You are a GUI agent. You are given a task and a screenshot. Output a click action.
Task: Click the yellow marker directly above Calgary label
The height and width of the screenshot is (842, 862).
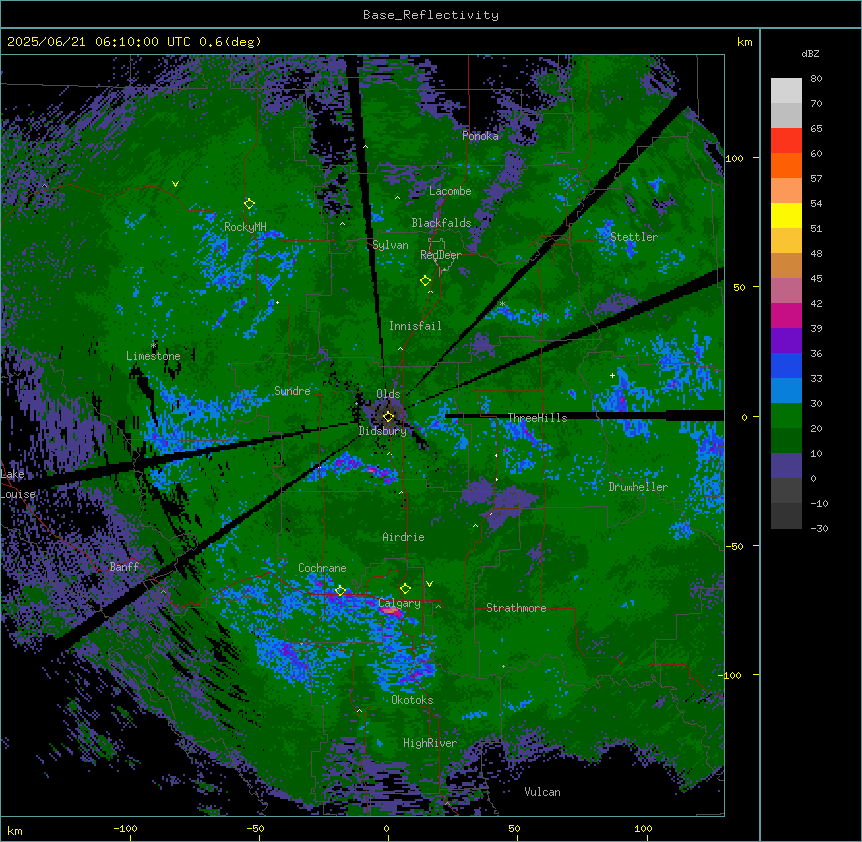tap(405, 589)
